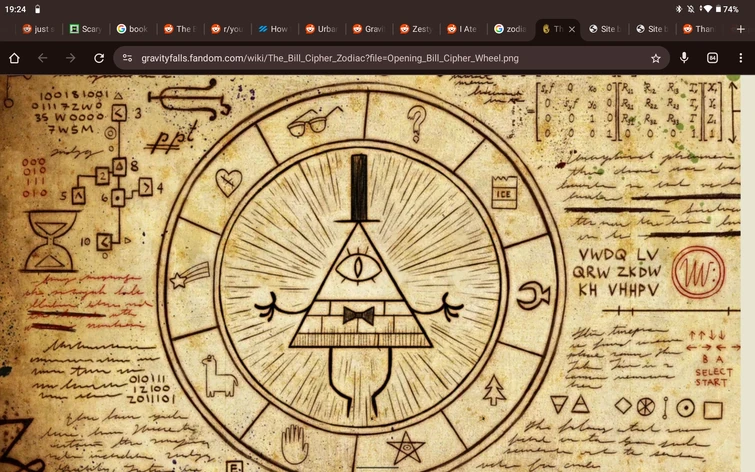This screenshot has height=472, width=755.
Task: Start voice search with the microphone icon
Action: coord(684,58)
